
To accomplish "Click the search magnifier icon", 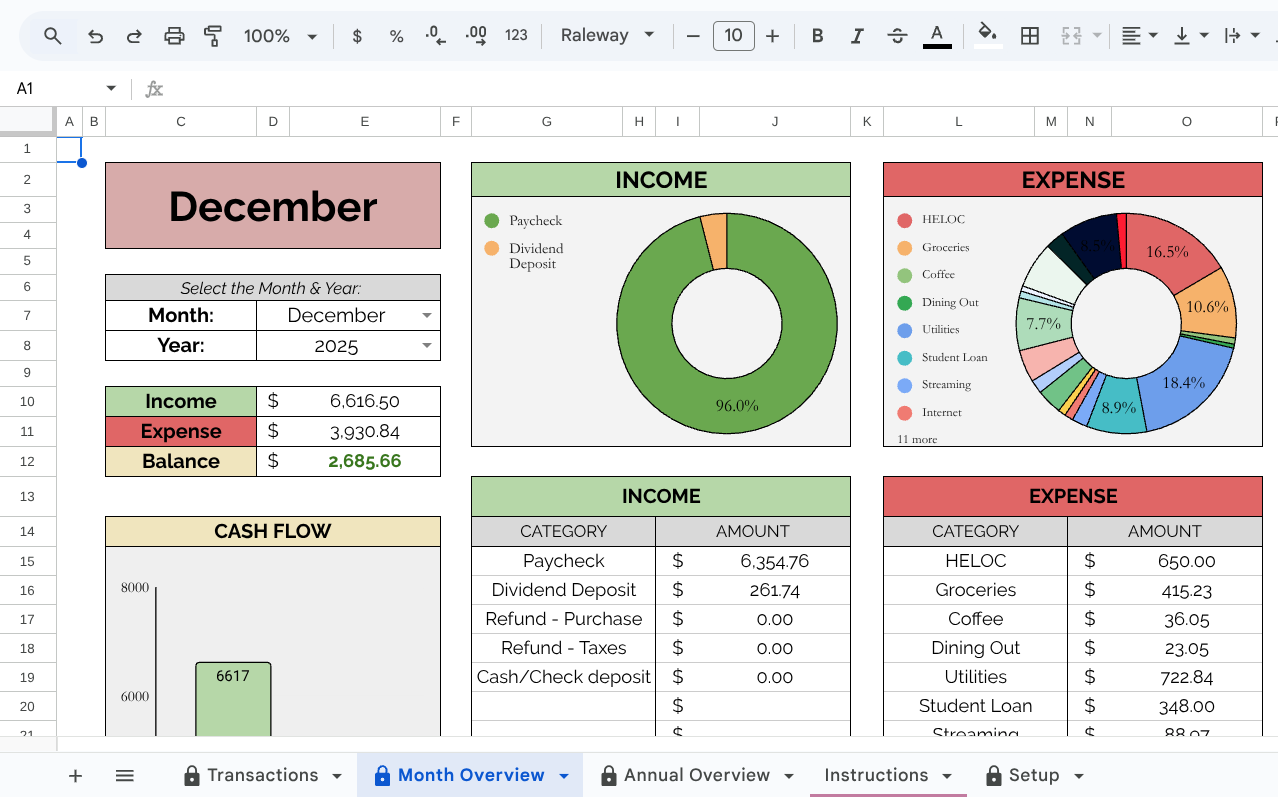I will (x=53, y=36).
